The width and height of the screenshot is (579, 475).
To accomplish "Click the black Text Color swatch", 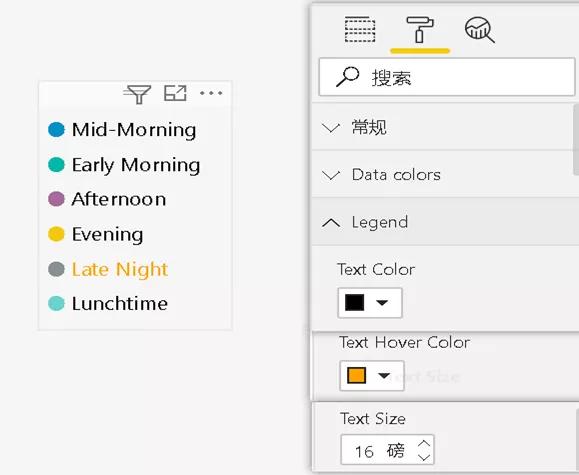I will pyautogui.click(x=354, y=303).
